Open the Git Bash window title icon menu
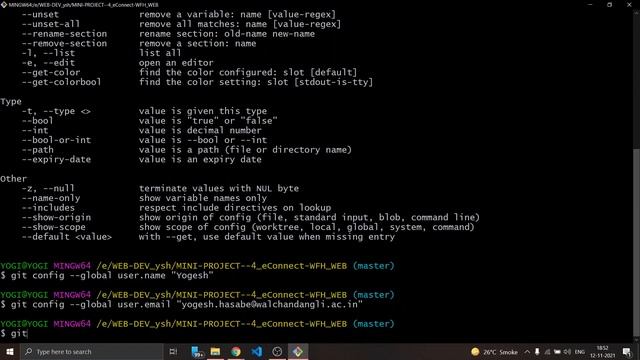The height and width of the screenshot is (360, 640). pos(4,4)
